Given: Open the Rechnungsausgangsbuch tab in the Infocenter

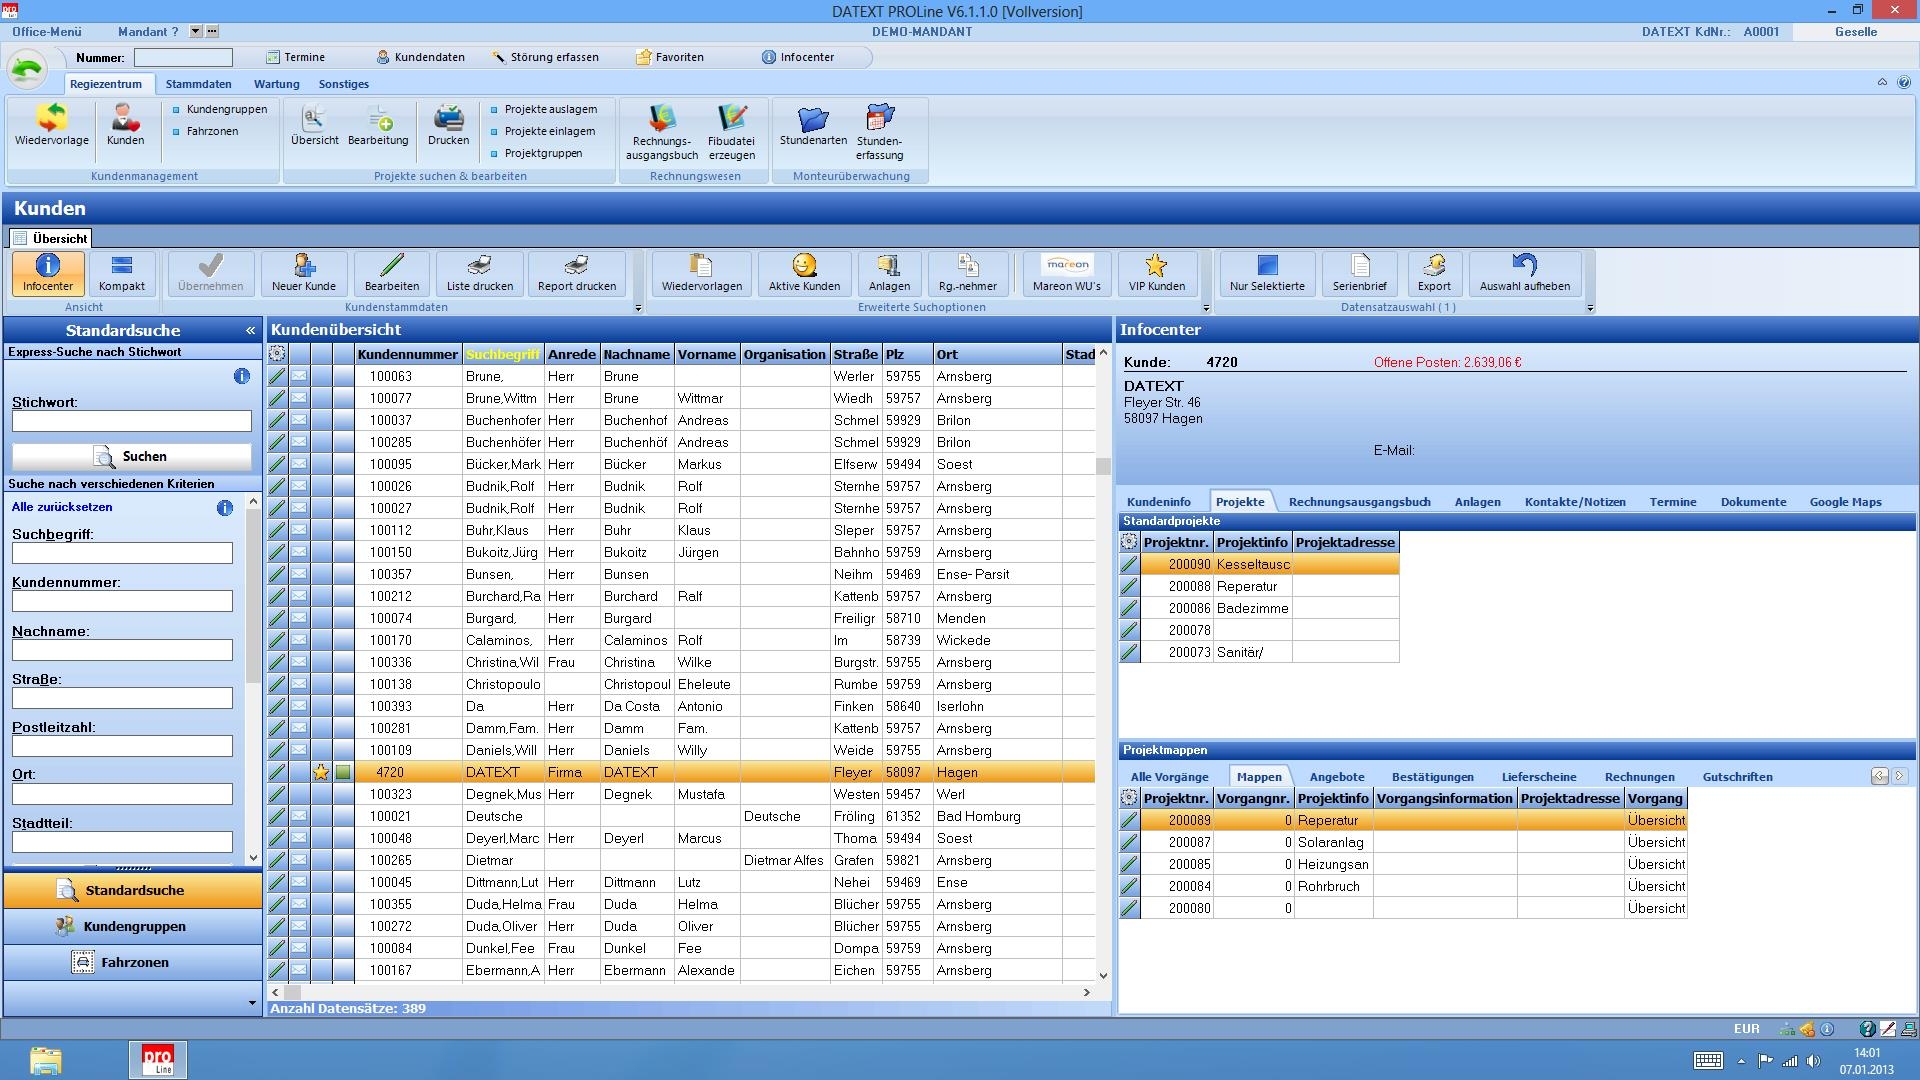Looking at the screenshot, I should (1359, 502).
